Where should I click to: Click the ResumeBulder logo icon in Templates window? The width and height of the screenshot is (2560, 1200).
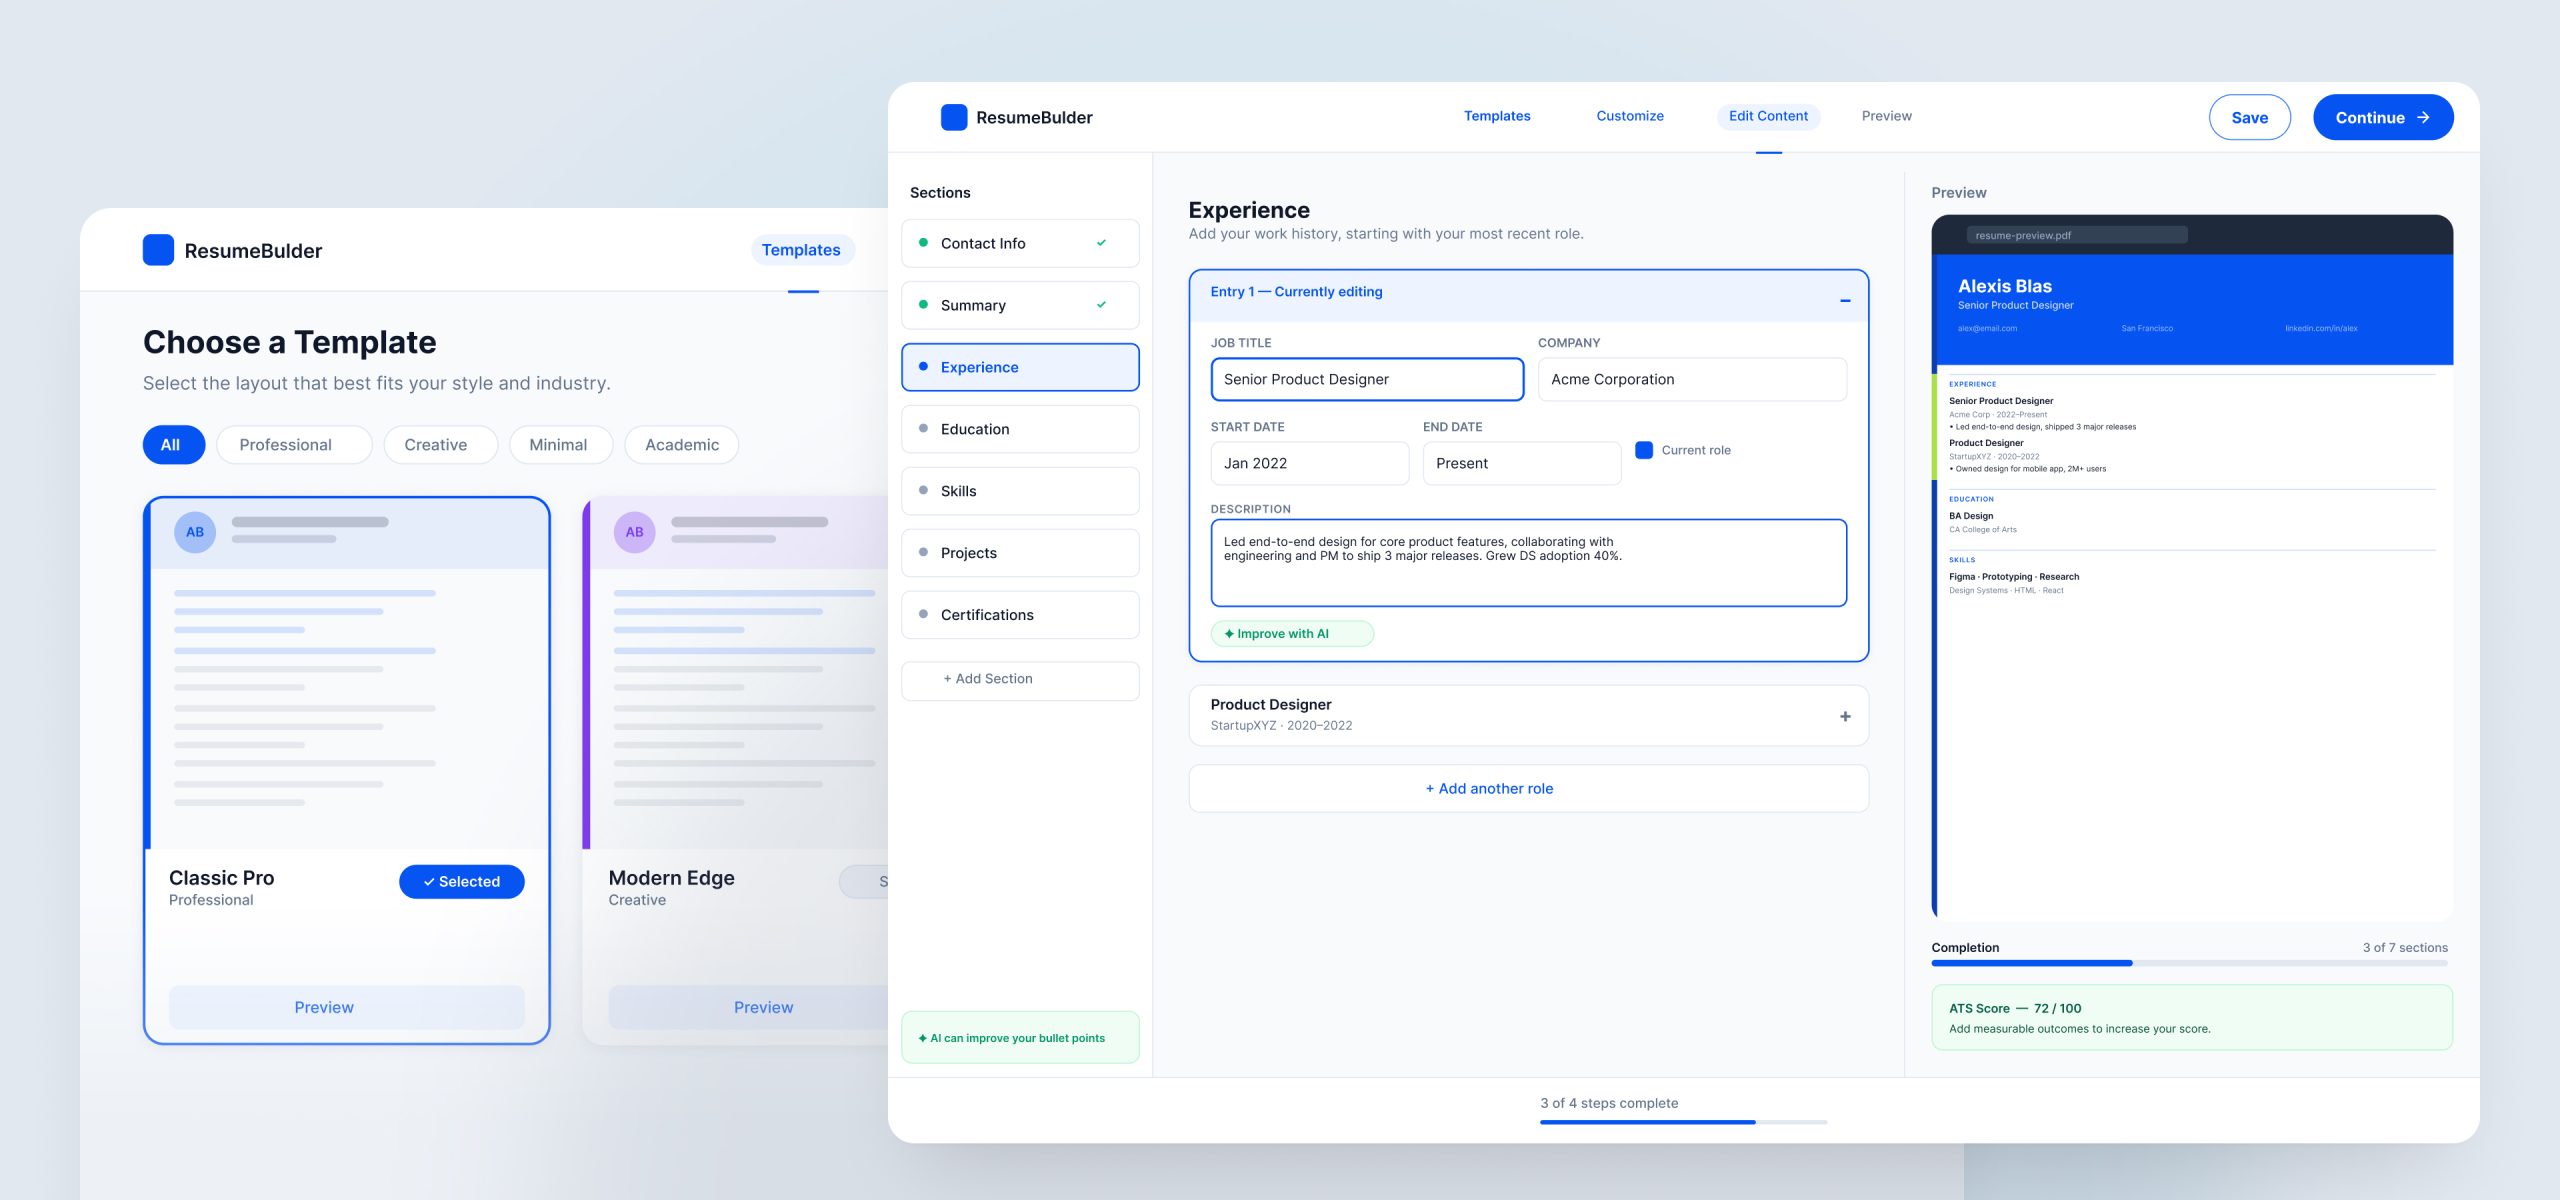(x=158, y=250)
